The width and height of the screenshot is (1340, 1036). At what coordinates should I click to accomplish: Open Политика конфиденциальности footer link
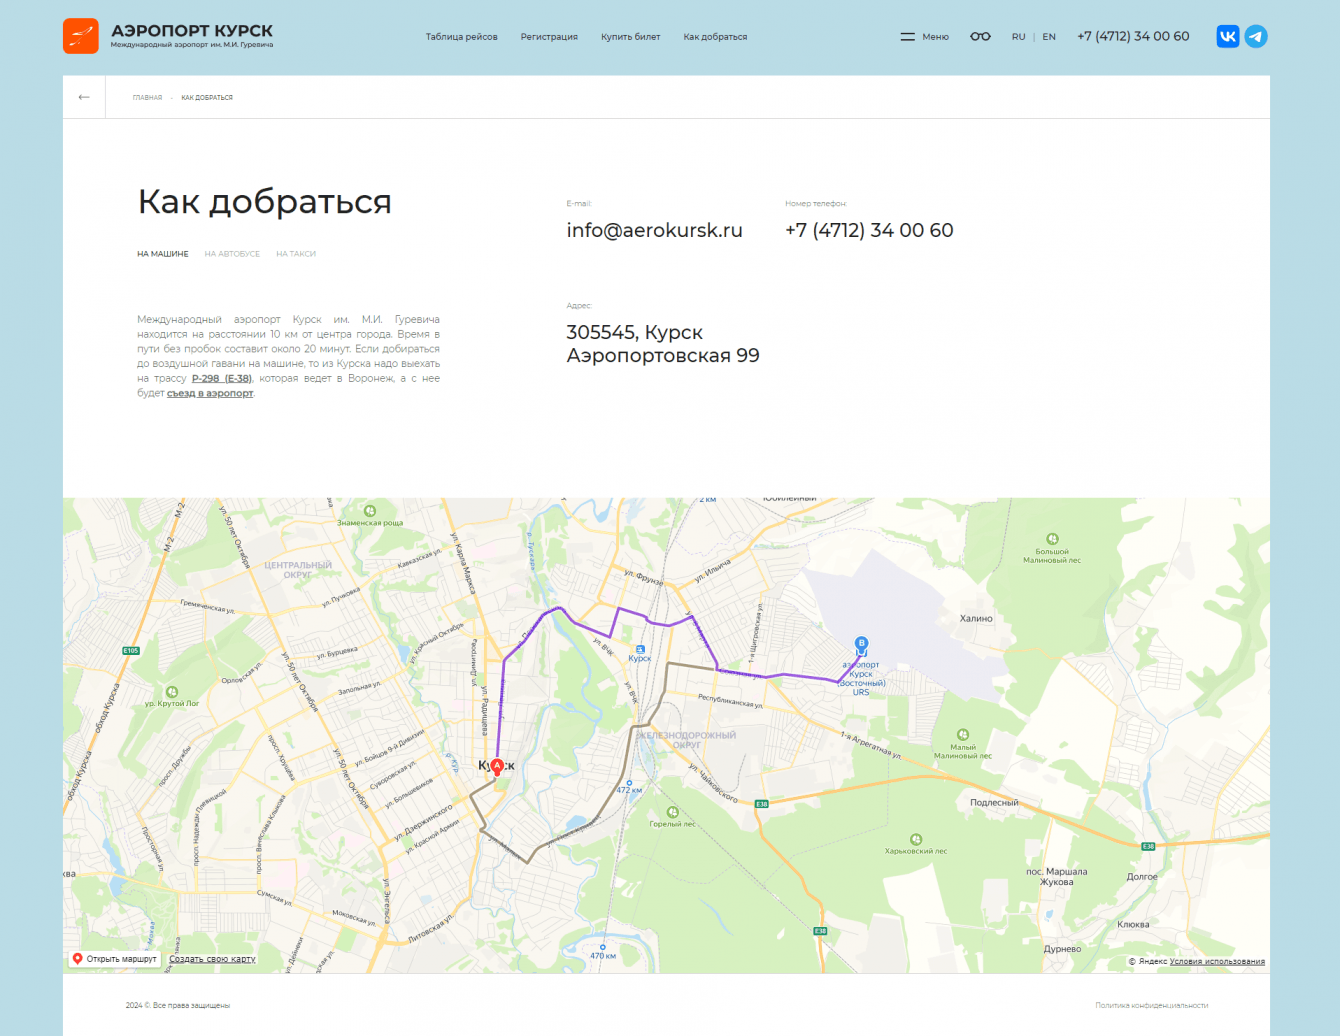[1151, 1005]
